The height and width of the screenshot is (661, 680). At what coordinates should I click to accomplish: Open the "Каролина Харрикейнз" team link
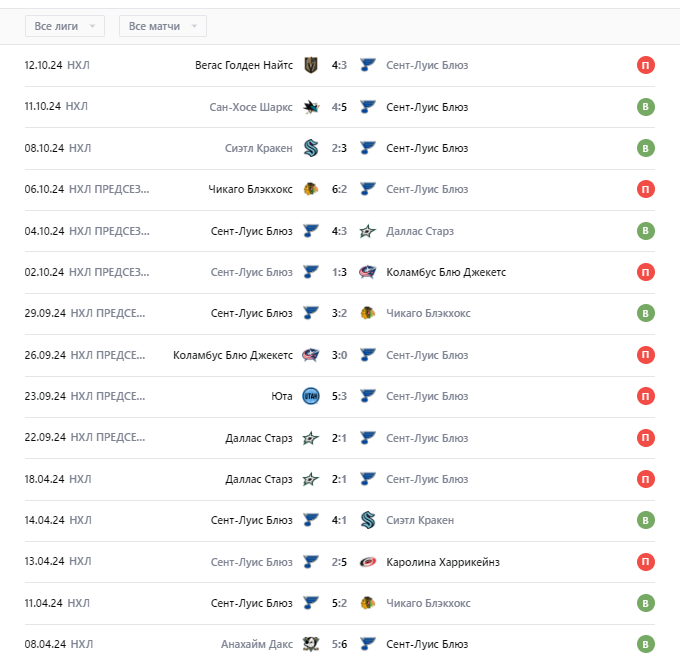[443, 562]
